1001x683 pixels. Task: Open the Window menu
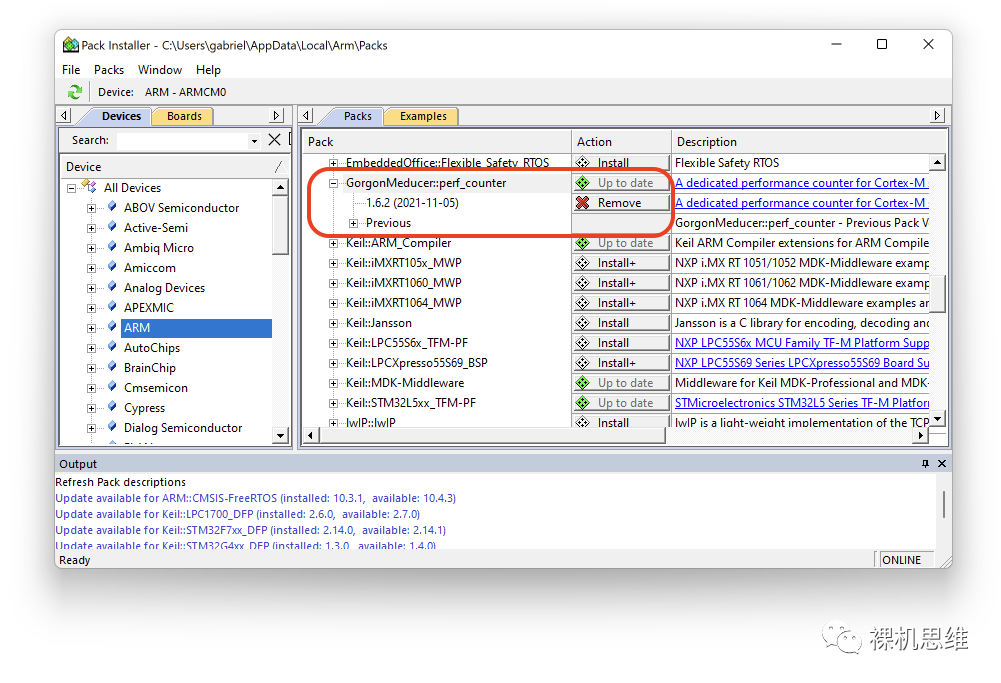[x=160, y=70]
